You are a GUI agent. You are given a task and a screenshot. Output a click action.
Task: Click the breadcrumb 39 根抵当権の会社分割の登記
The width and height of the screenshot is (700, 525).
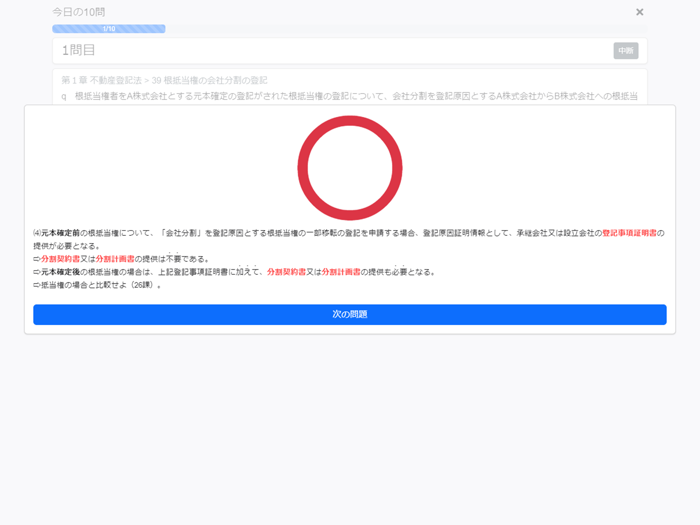[x=209, y=80]
